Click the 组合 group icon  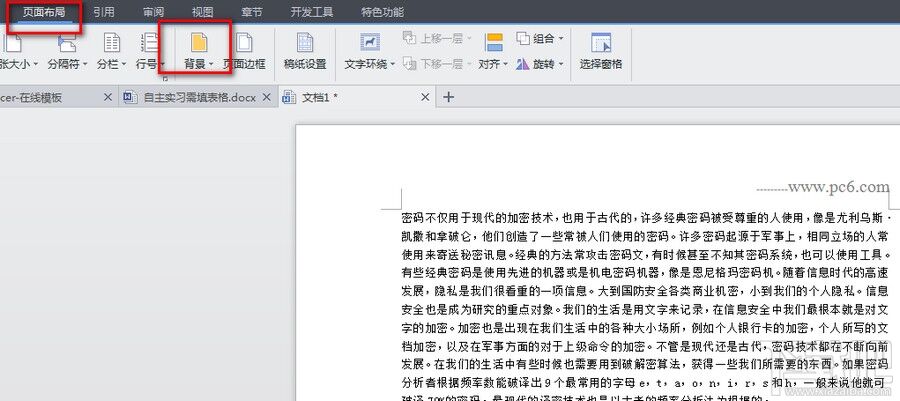point(523,38)
